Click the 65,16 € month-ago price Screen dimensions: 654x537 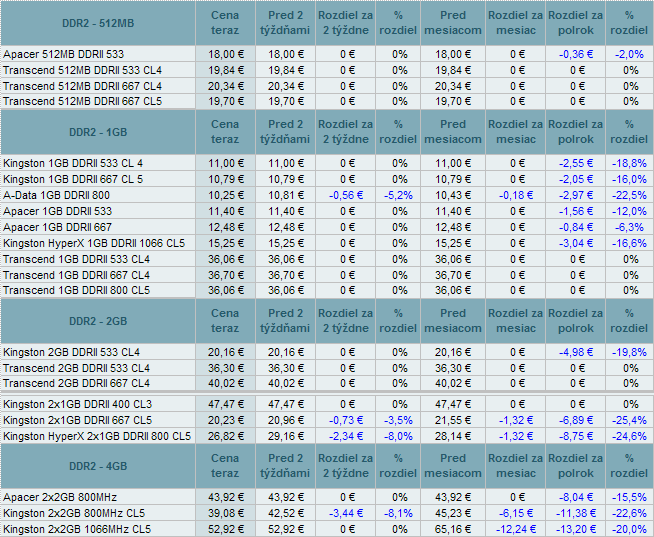pyautogui.click(x=453, y=529)
